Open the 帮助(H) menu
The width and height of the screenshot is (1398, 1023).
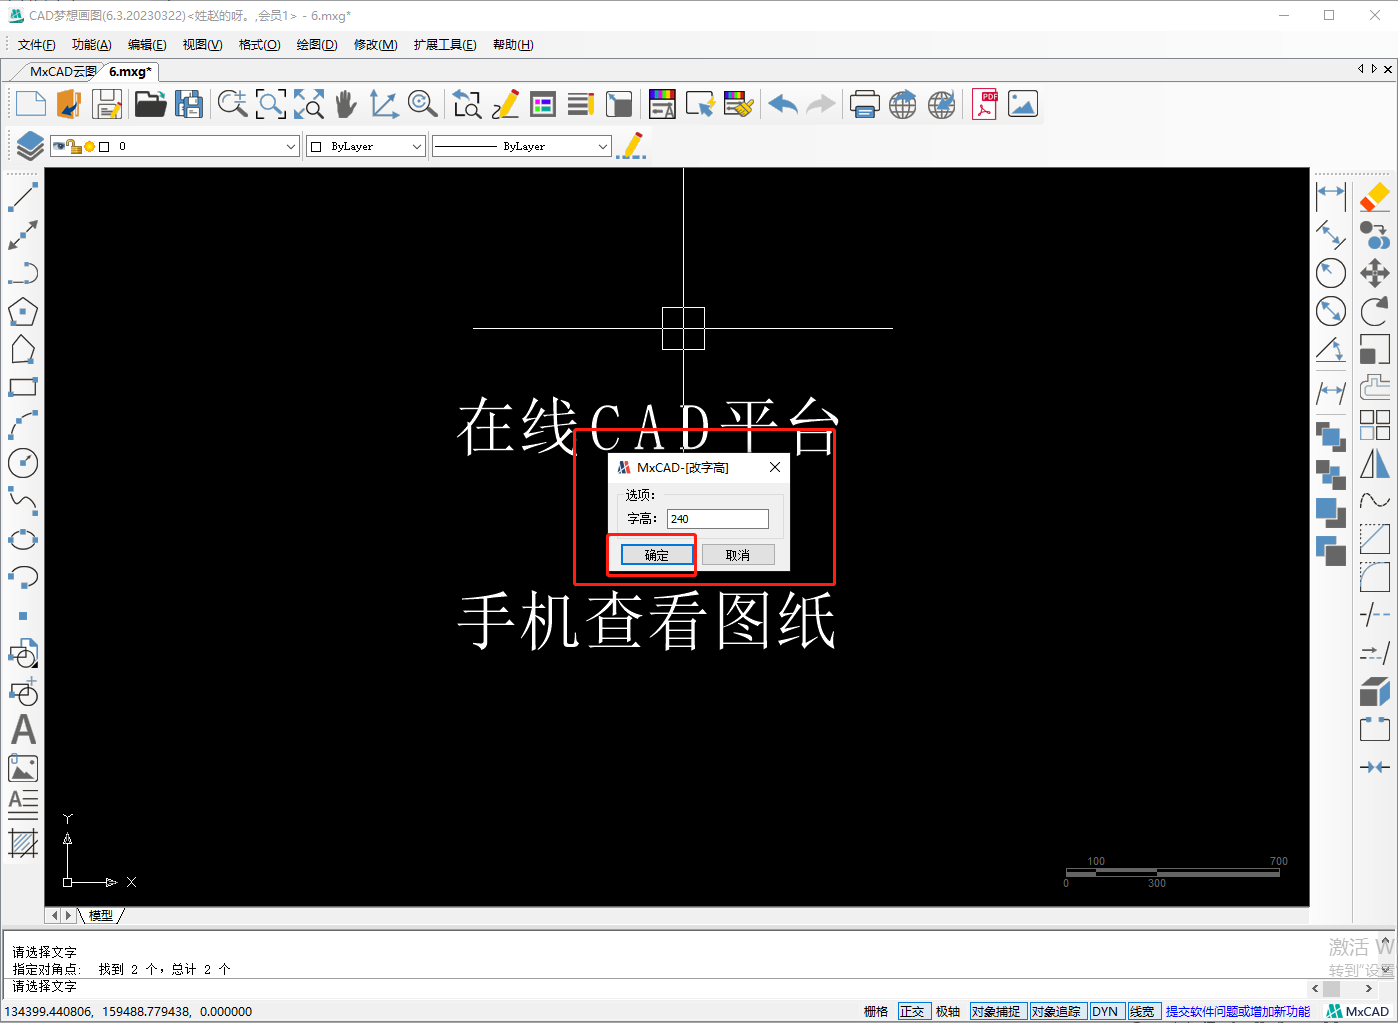[x=513, y=44]
